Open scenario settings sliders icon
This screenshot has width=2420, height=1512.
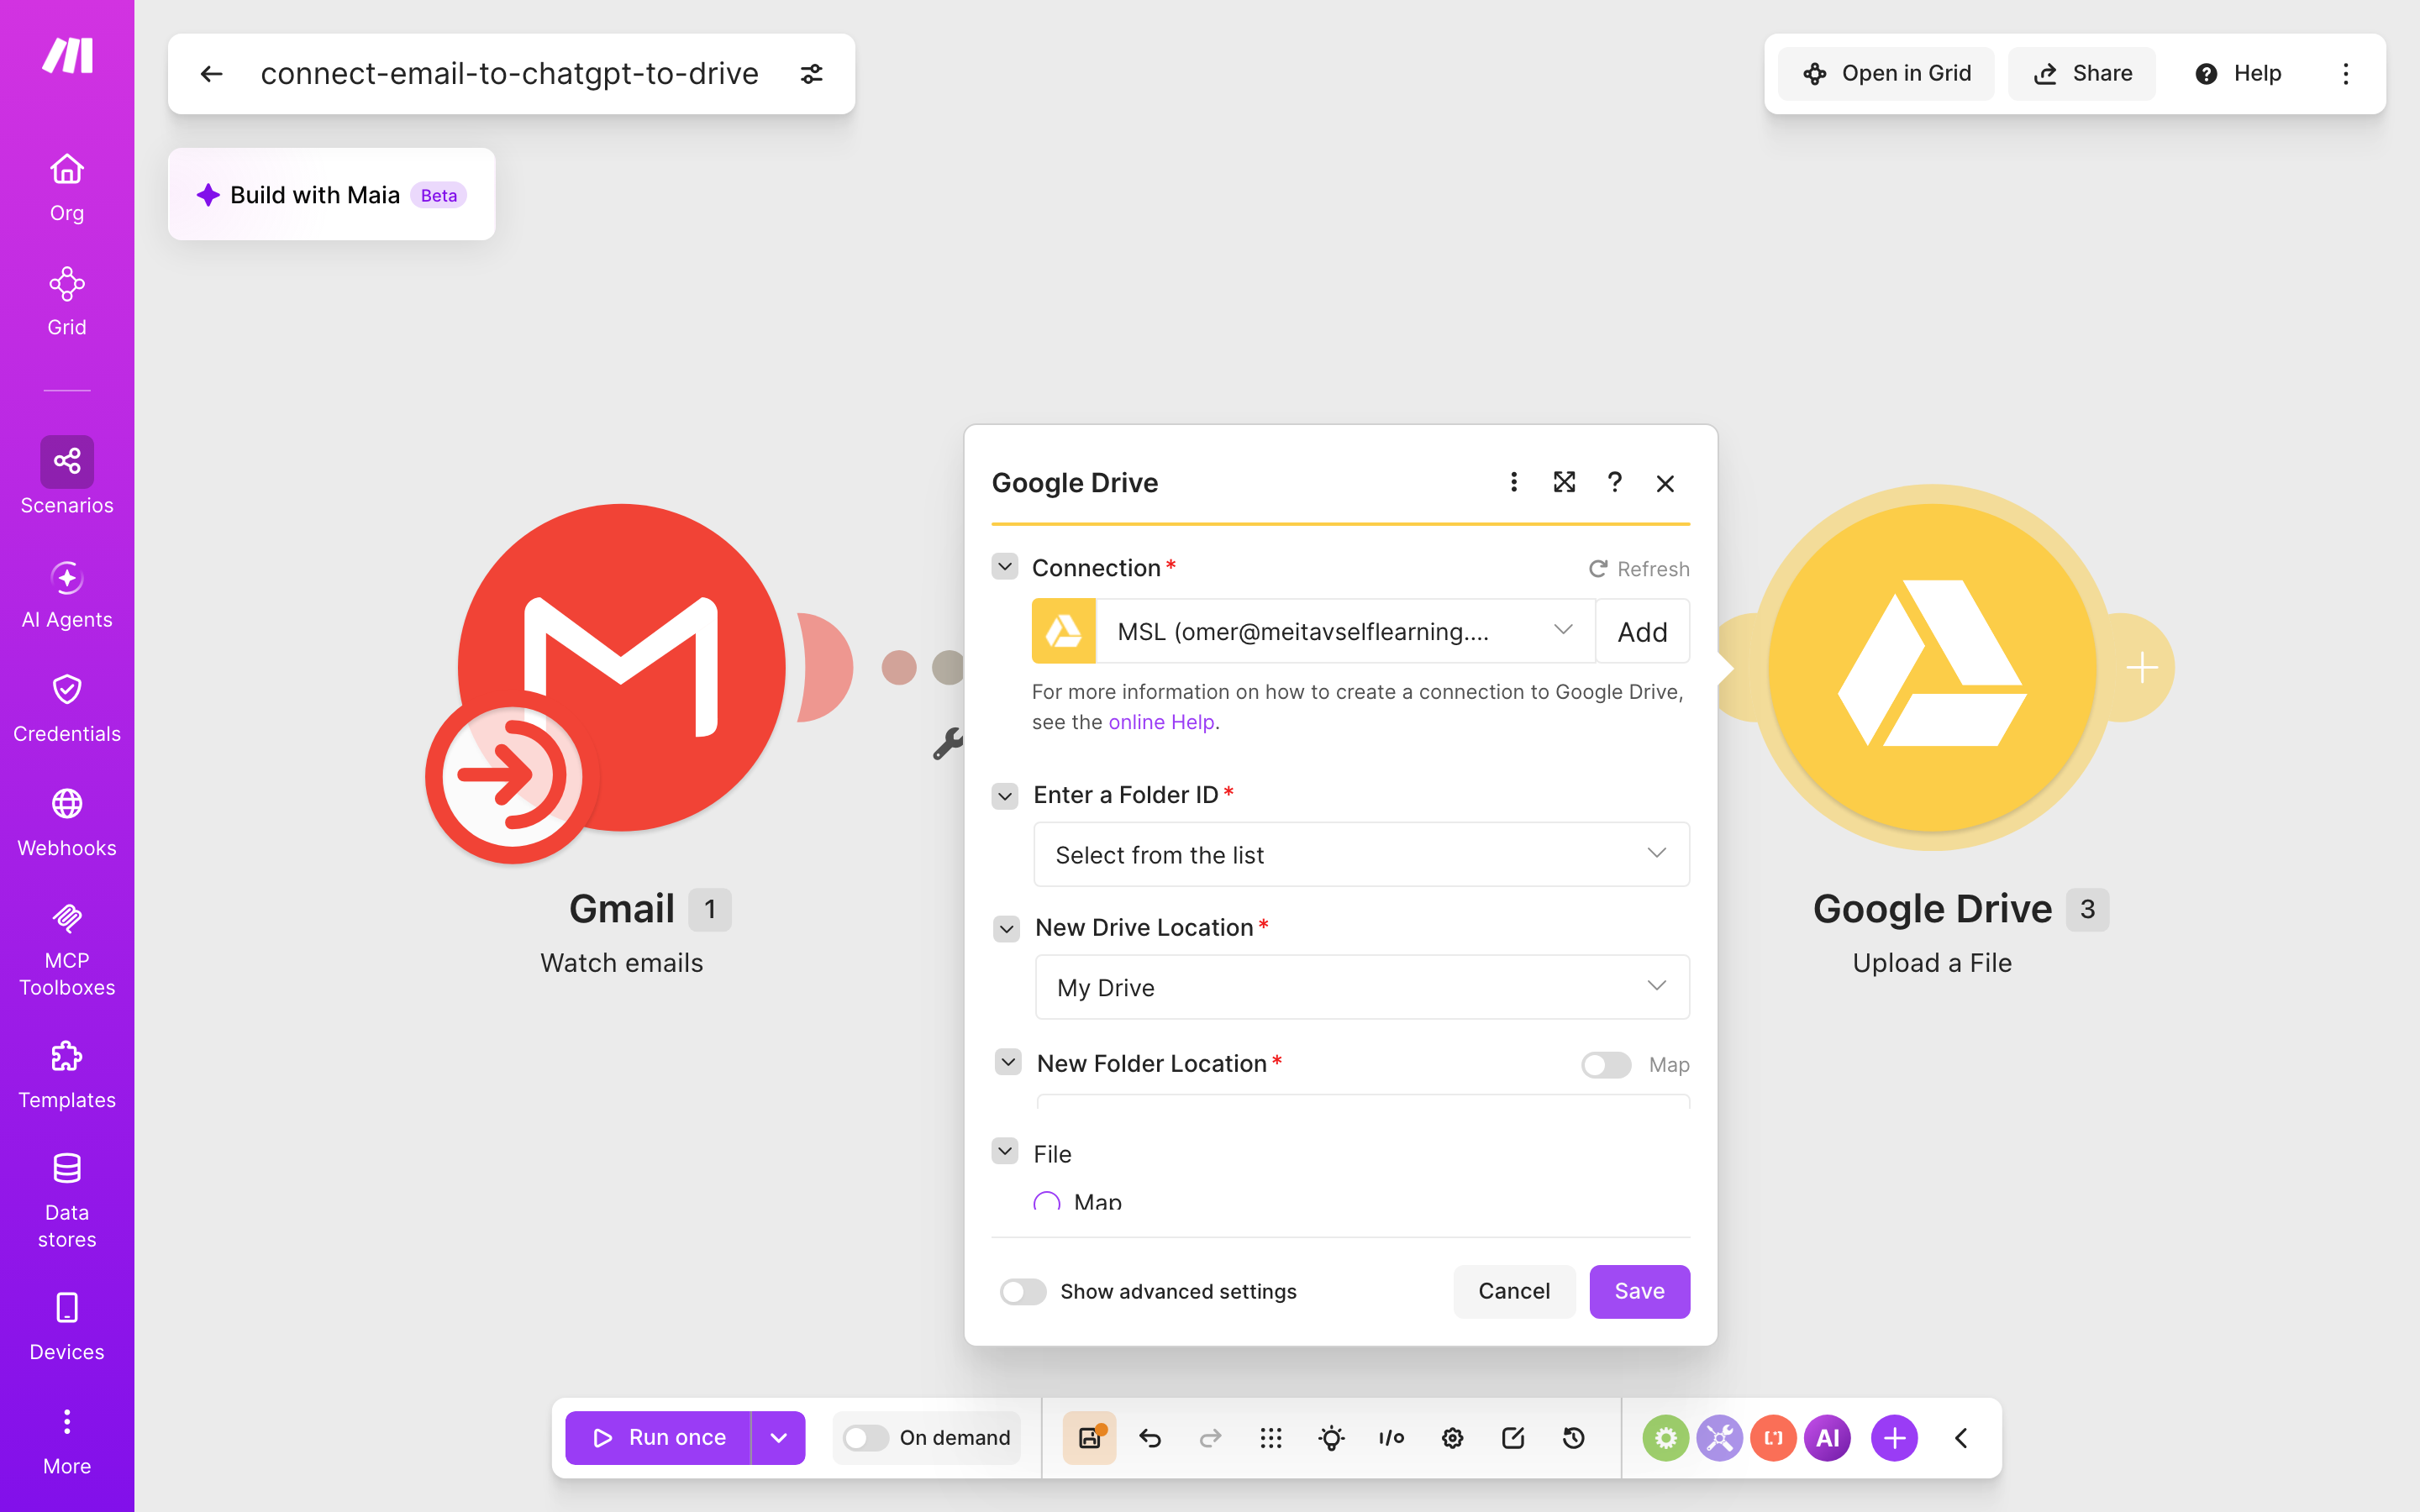click(812, 74)
